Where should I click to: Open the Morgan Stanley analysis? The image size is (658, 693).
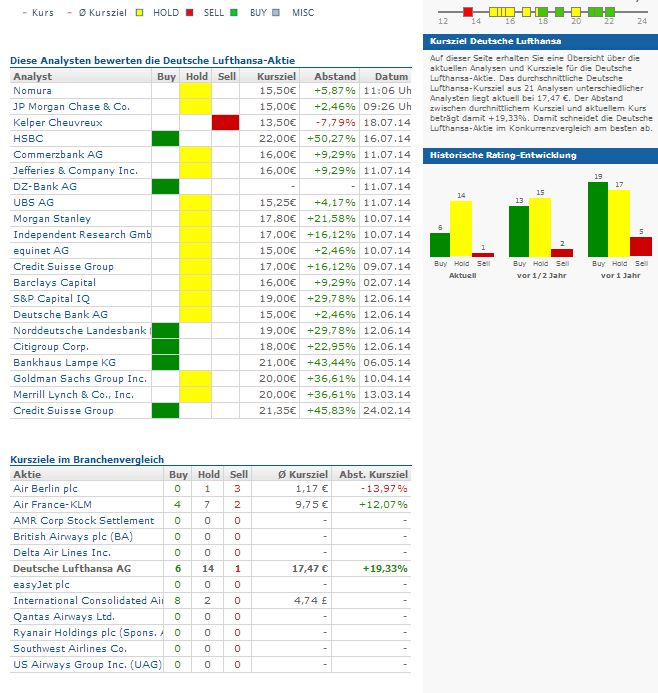[x=52, y=218]
